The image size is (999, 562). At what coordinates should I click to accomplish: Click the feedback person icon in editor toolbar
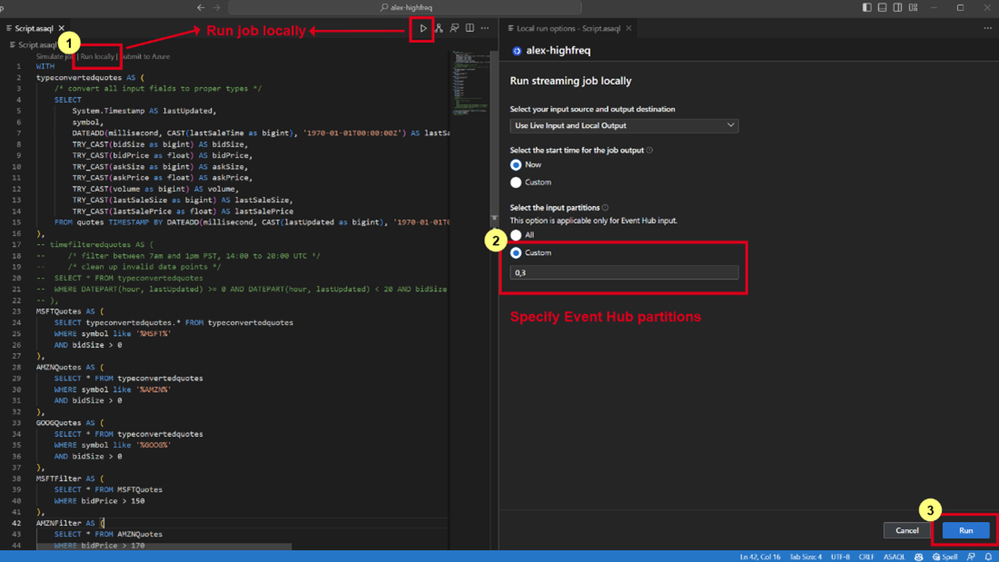pos(454,28)
